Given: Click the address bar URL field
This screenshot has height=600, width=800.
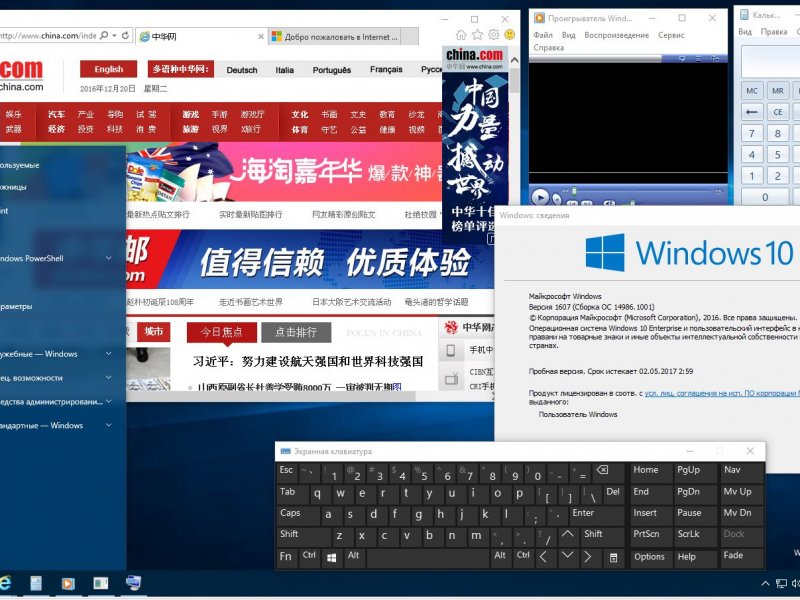Looking at the screenshot, I should click(48, 36).
